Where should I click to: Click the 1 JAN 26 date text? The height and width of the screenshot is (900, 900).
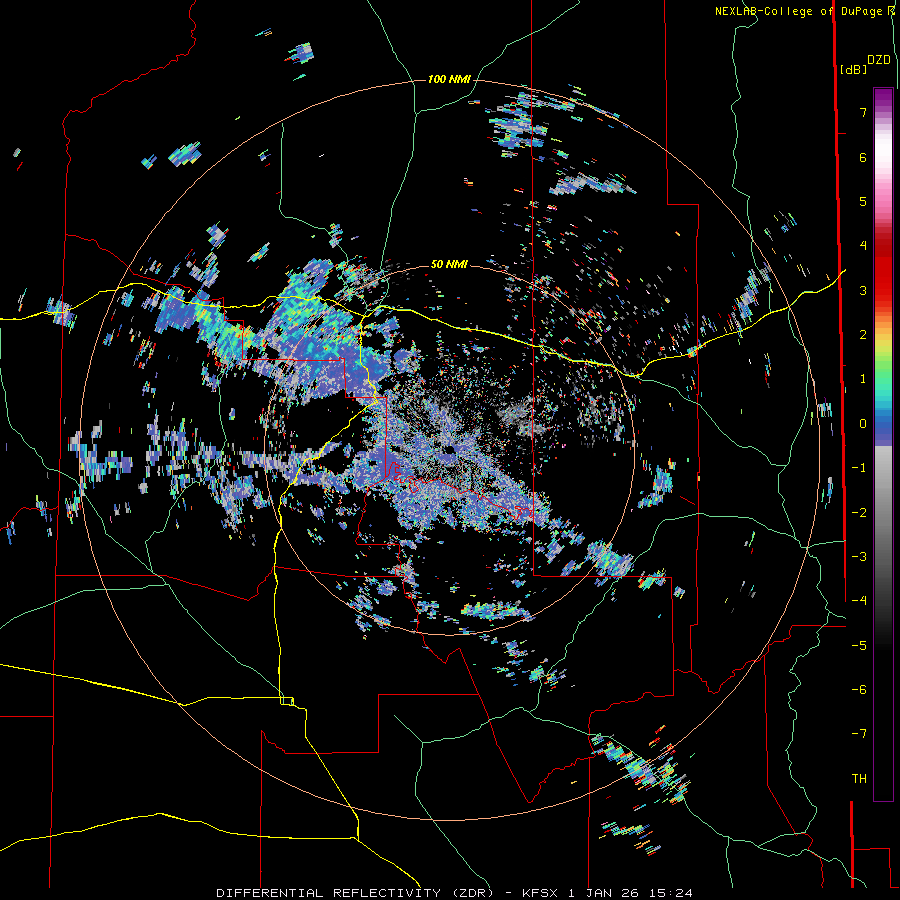click(x=605, y=893)
